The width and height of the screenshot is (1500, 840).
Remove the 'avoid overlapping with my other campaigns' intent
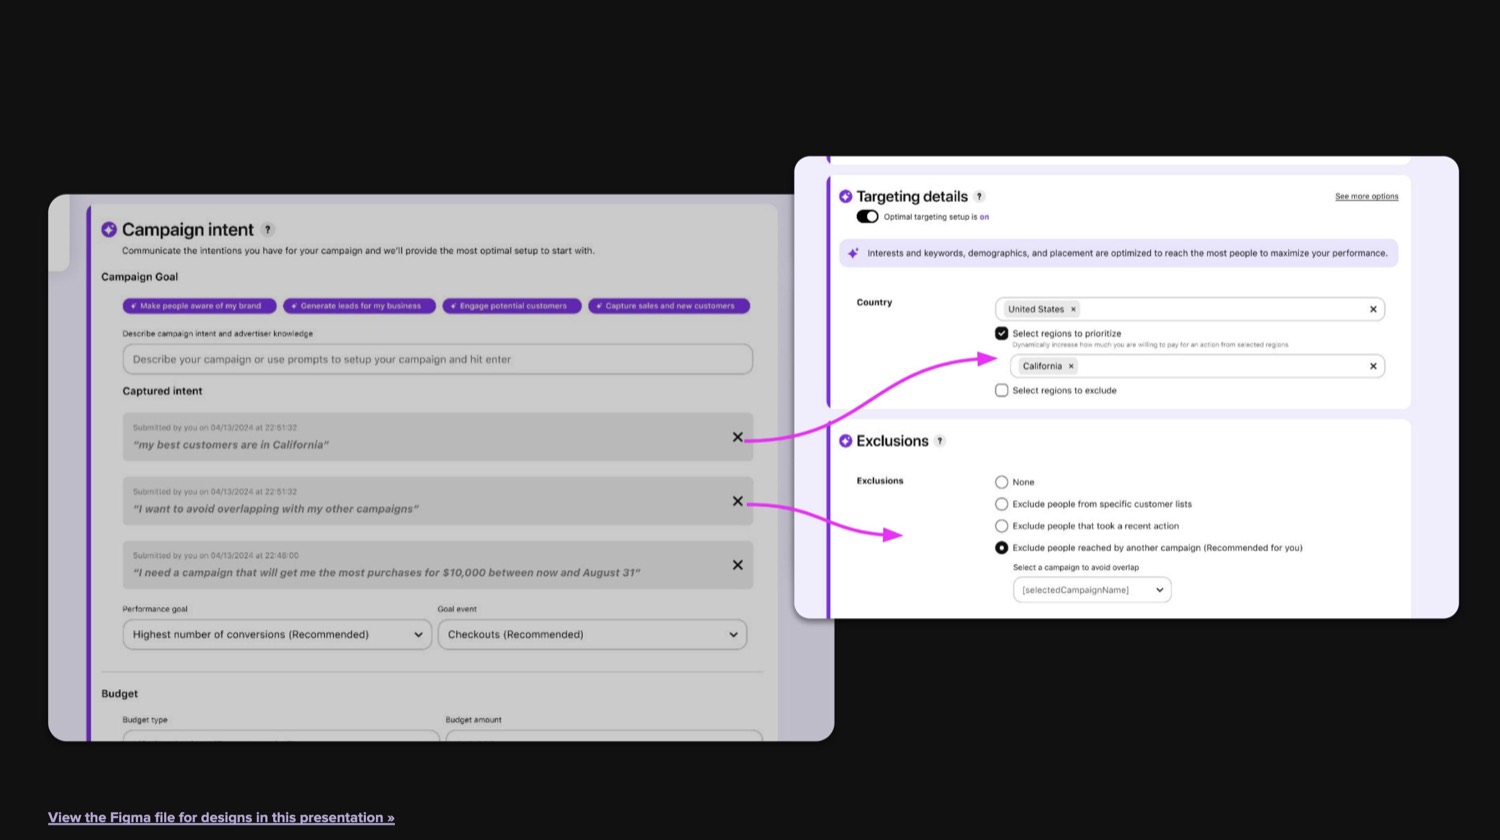click(x=737, y=501)
